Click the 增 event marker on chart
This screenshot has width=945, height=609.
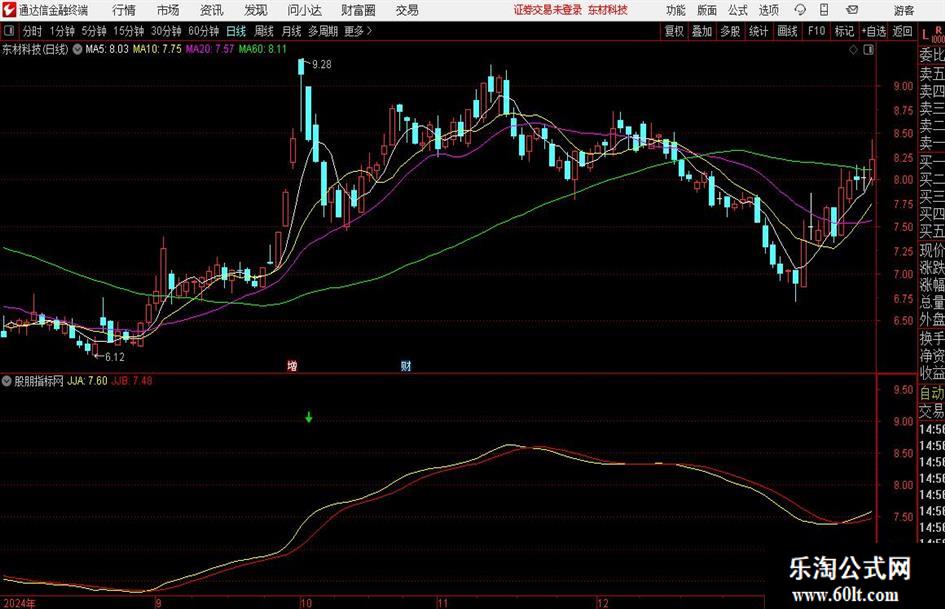click(x=292, y=365)
